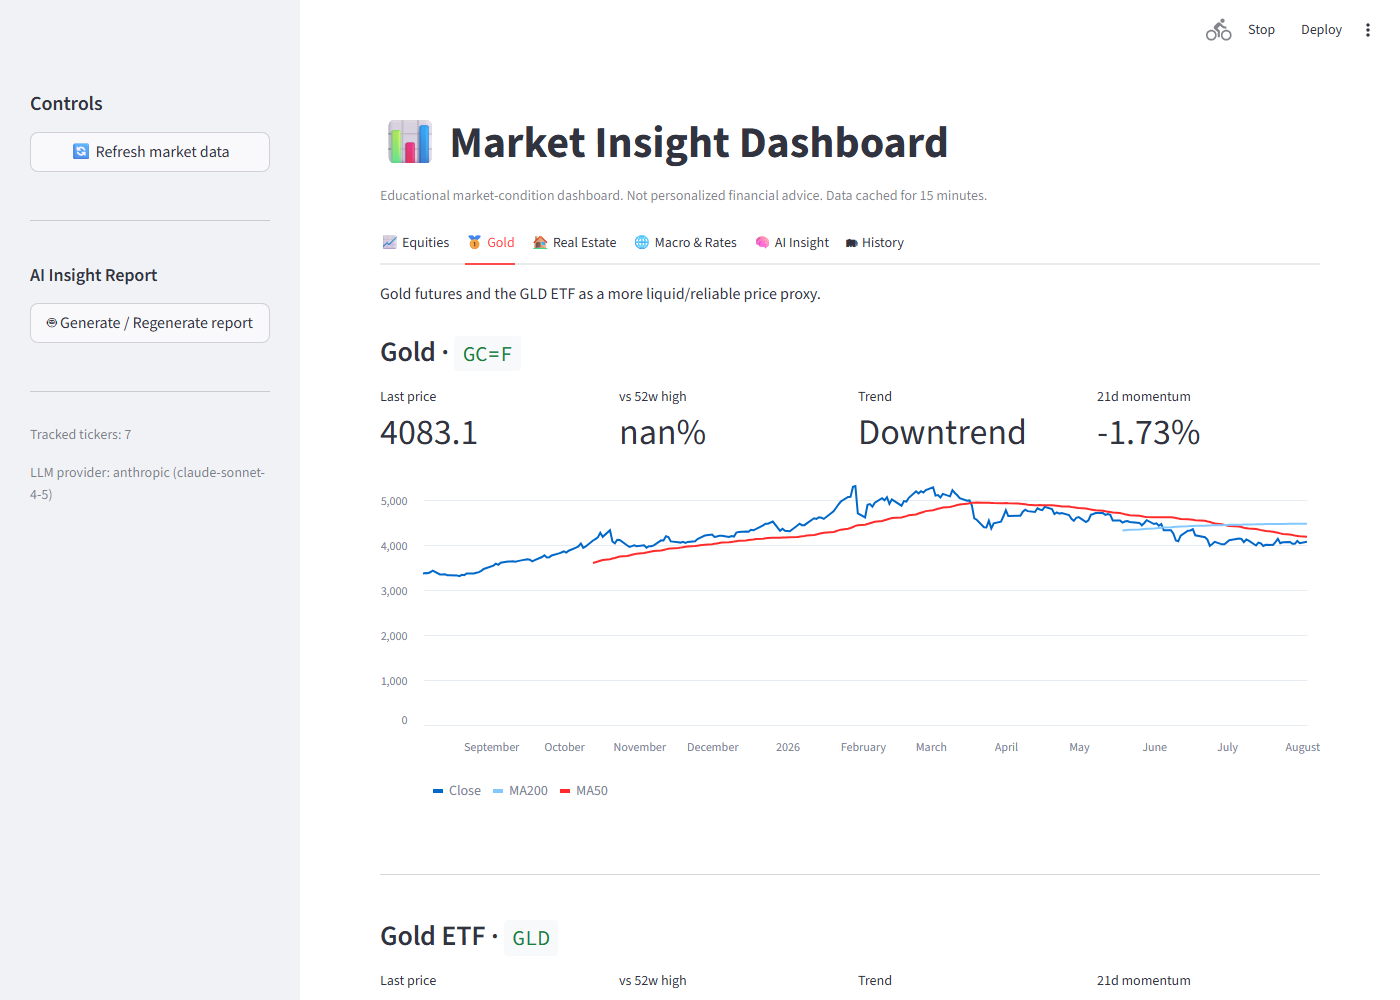Open the History tab
Screen dimensions: 1400x1000
coord(874,243)
